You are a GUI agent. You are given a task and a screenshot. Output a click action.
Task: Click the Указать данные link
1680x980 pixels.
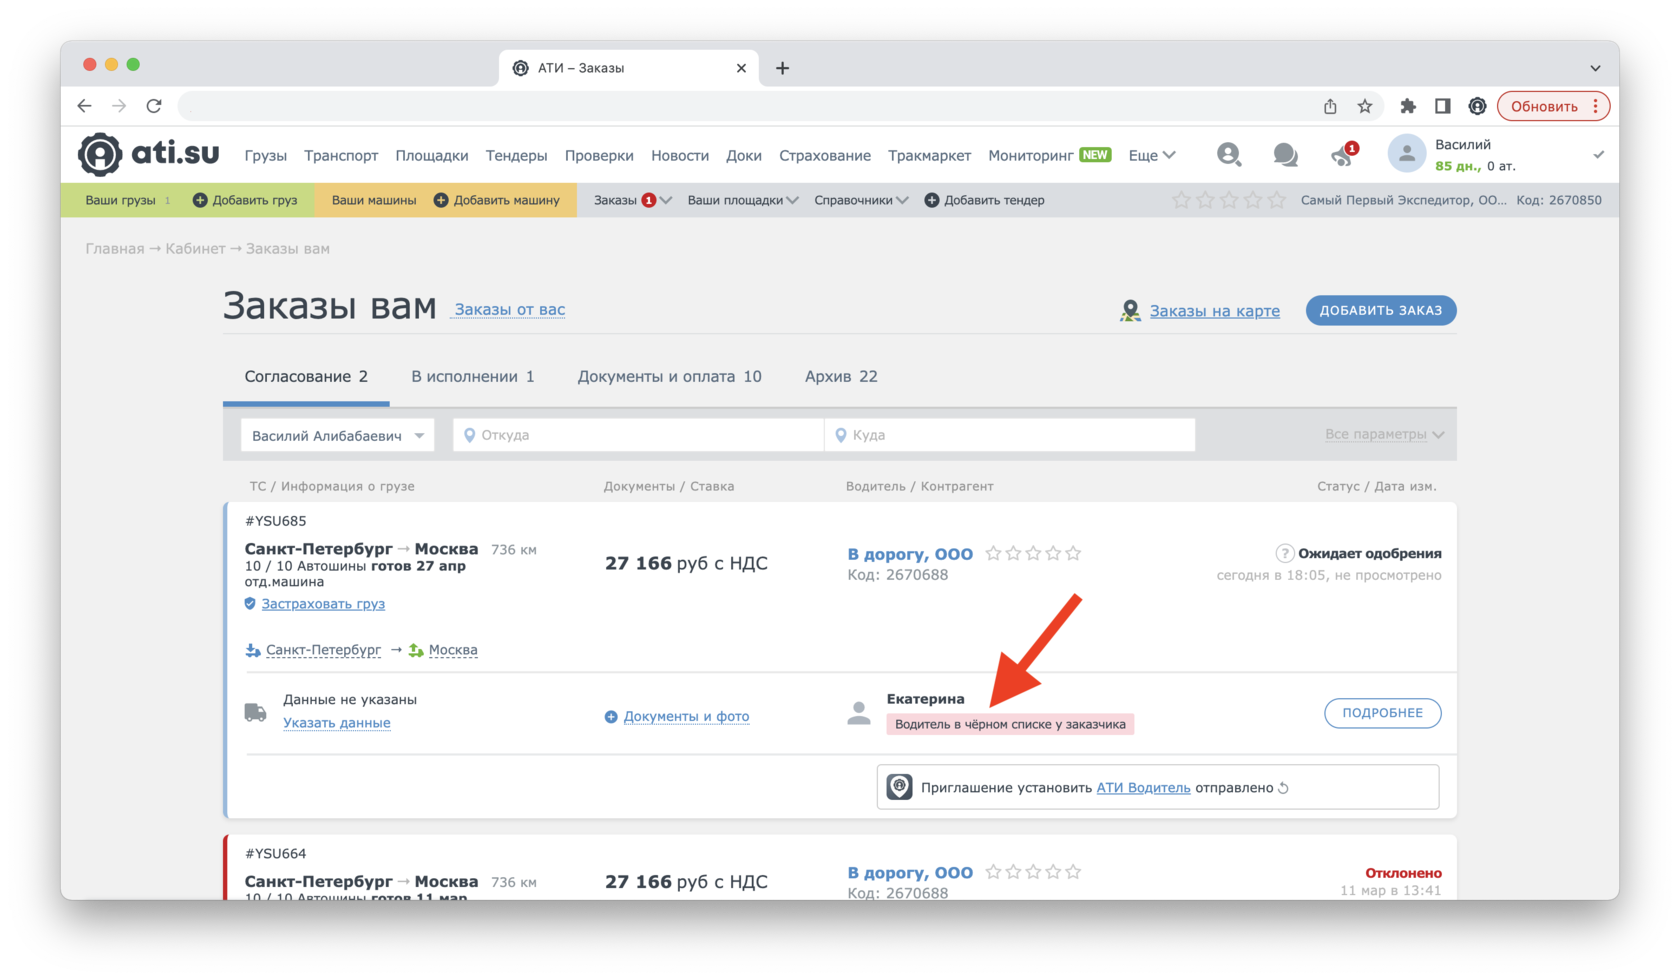click(337, 723)
